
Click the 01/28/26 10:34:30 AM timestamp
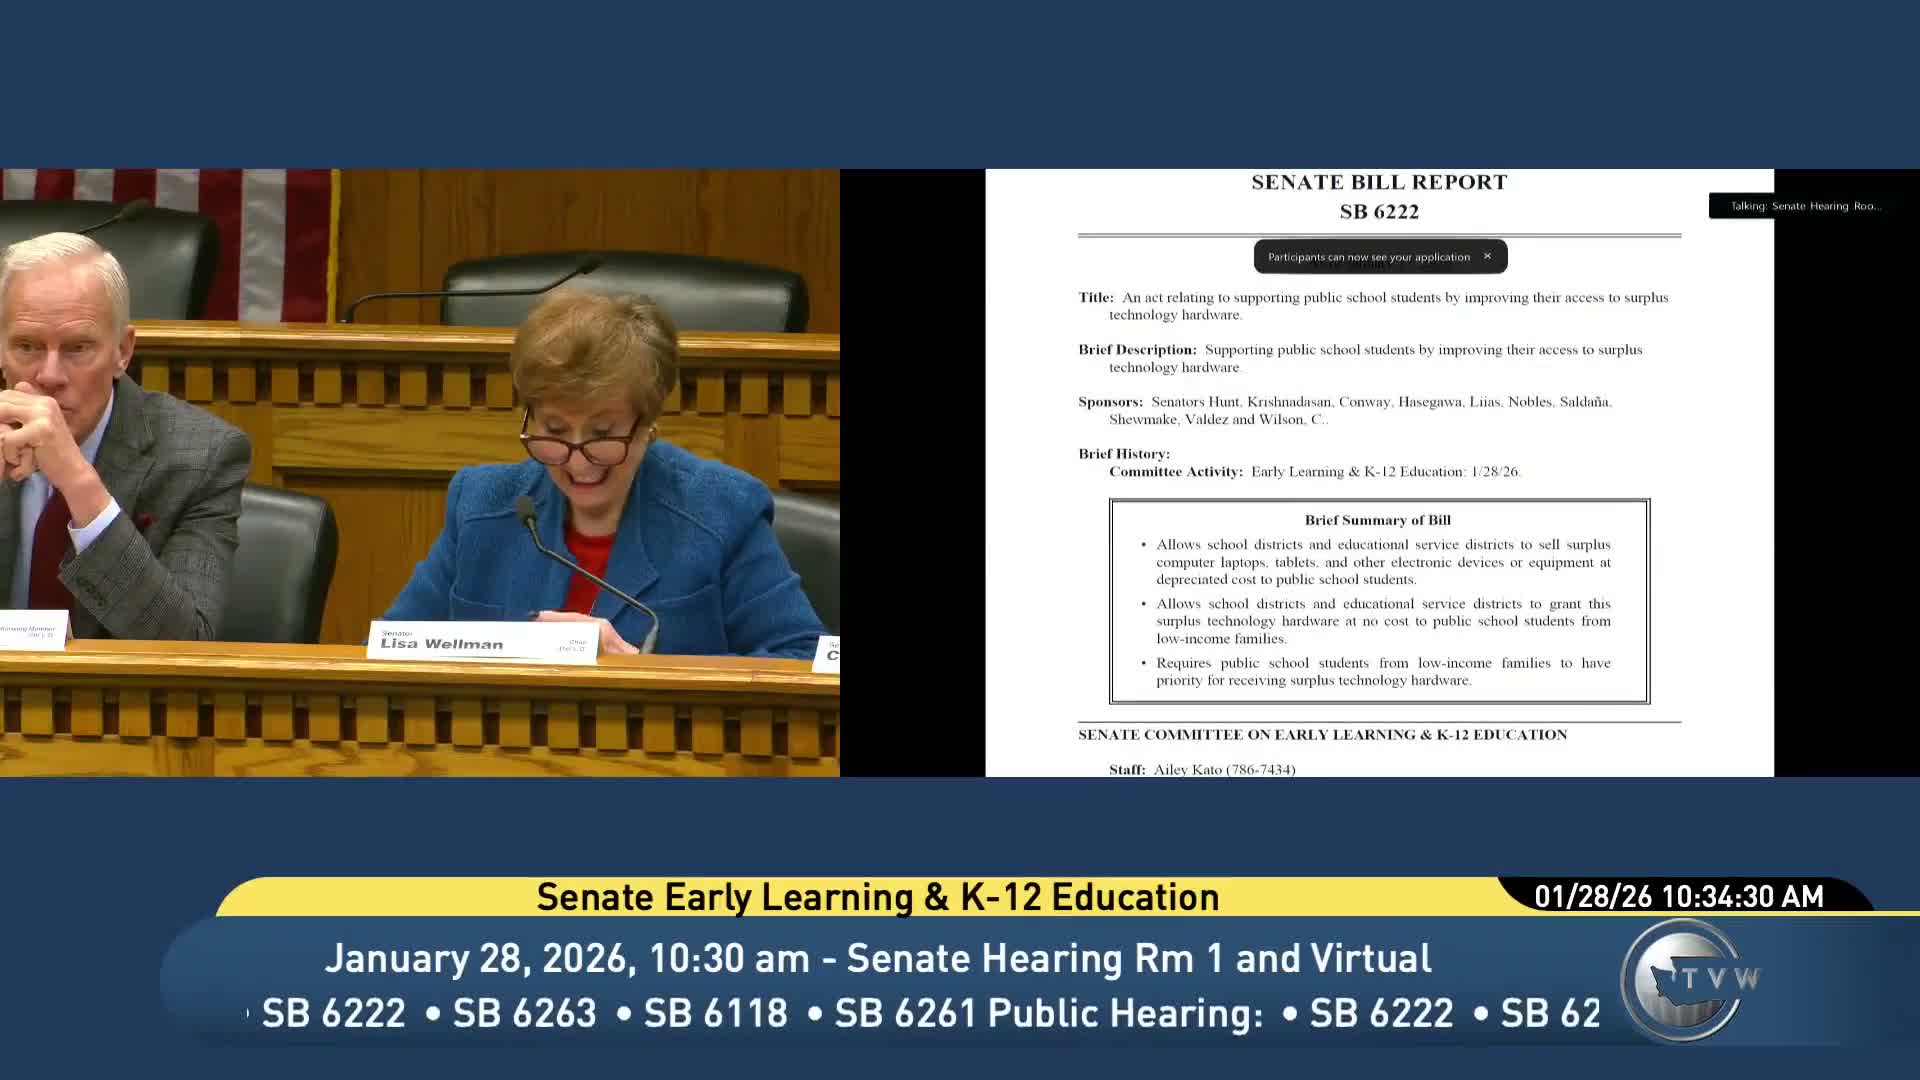click(1679, 897)
